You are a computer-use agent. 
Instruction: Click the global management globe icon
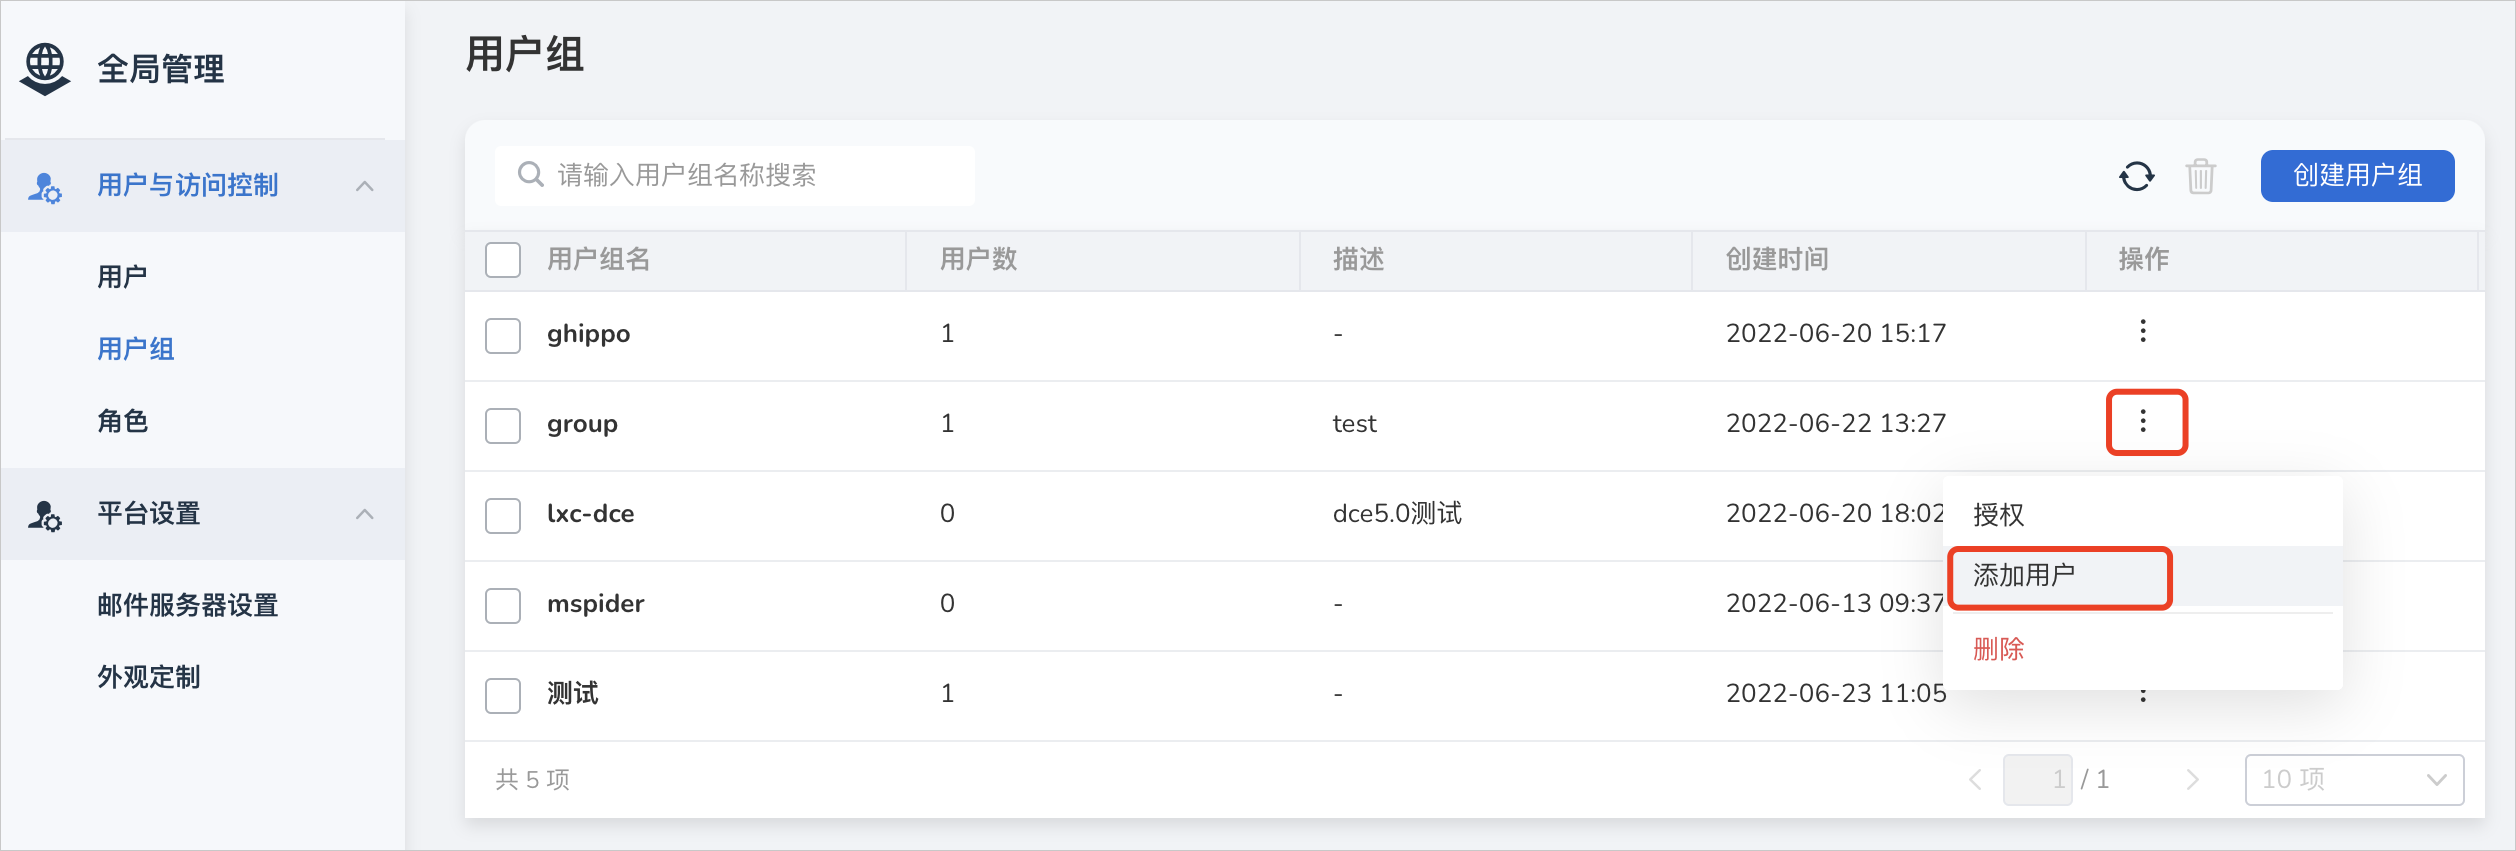pyautogui.click(x=45, y=69)
